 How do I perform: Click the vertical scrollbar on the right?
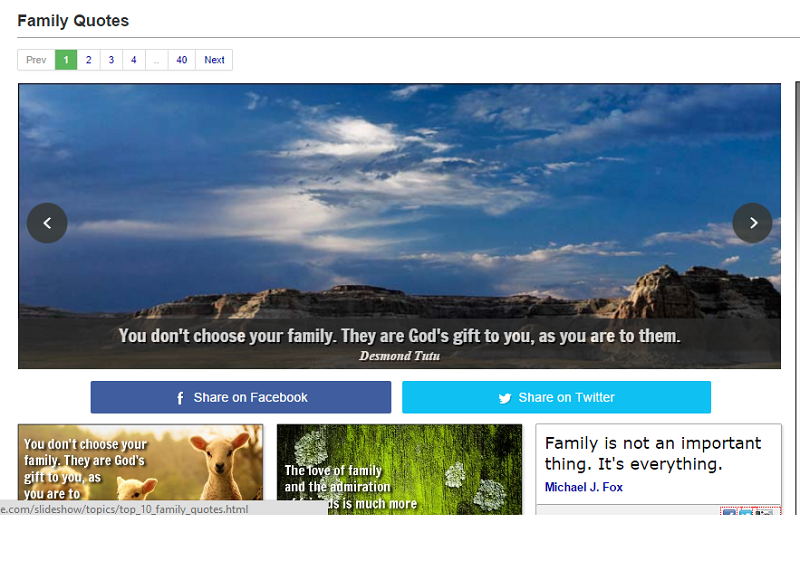[796, 300]
